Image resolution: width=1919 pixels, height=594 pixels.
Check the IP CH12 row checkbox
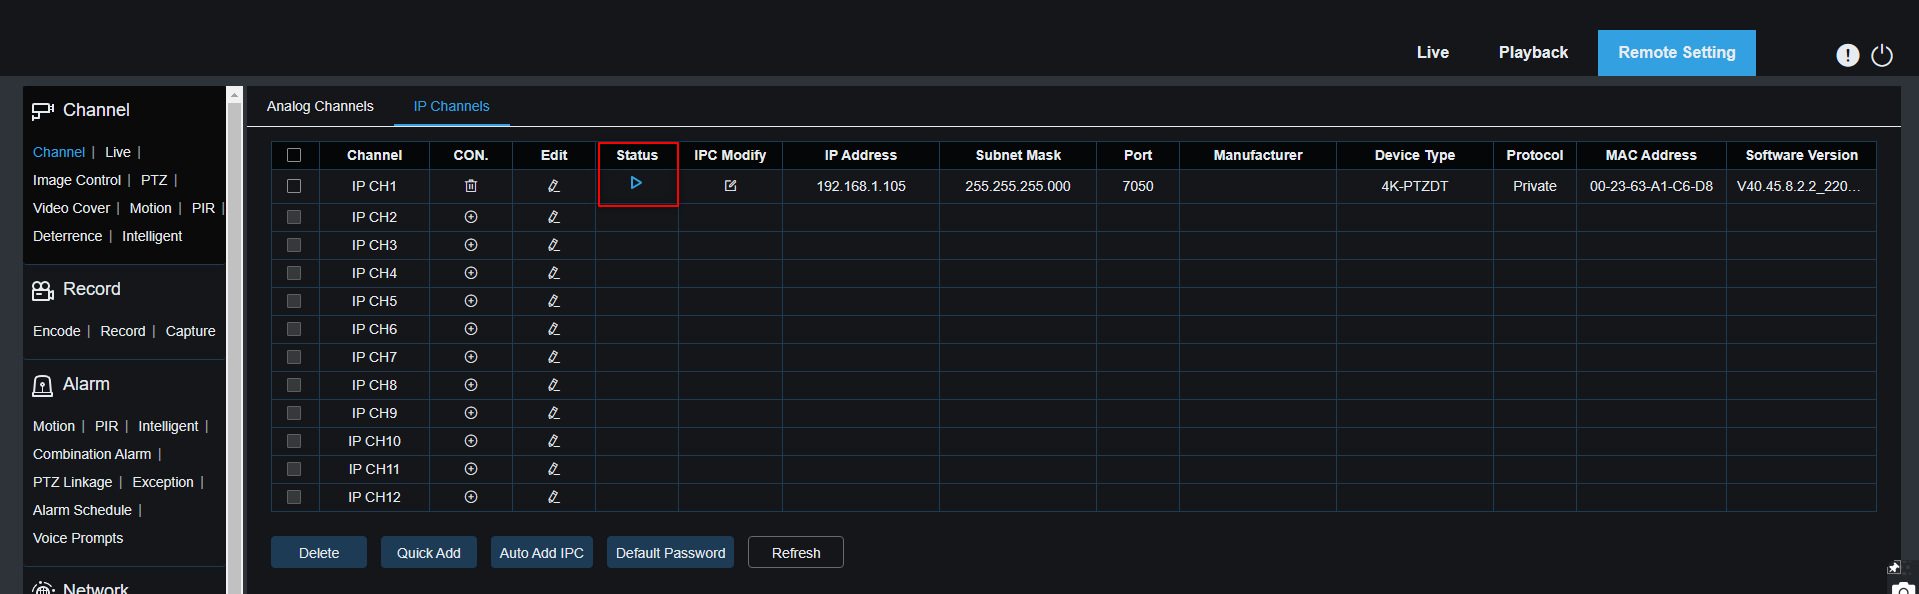point(294,497)
